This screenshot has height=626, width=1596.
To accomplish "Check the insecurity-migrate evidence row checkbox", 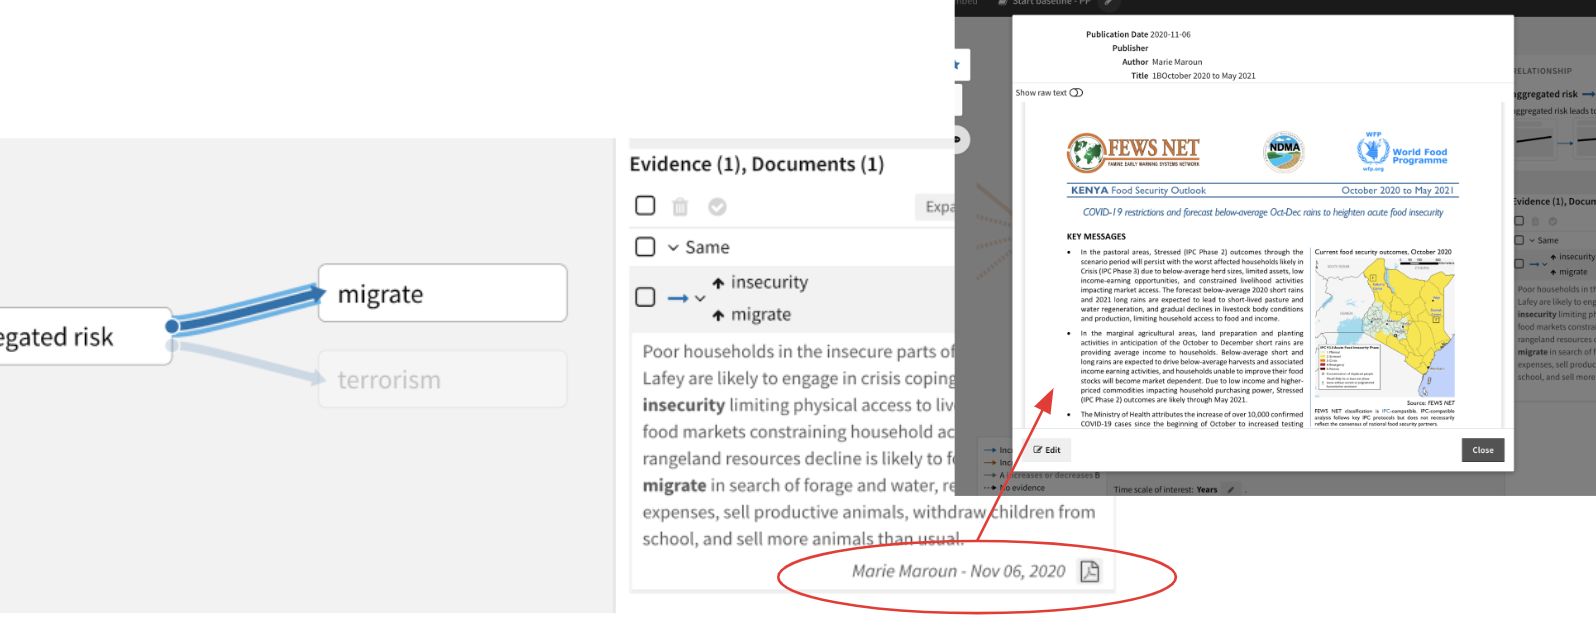I will [x=645, y=297].
